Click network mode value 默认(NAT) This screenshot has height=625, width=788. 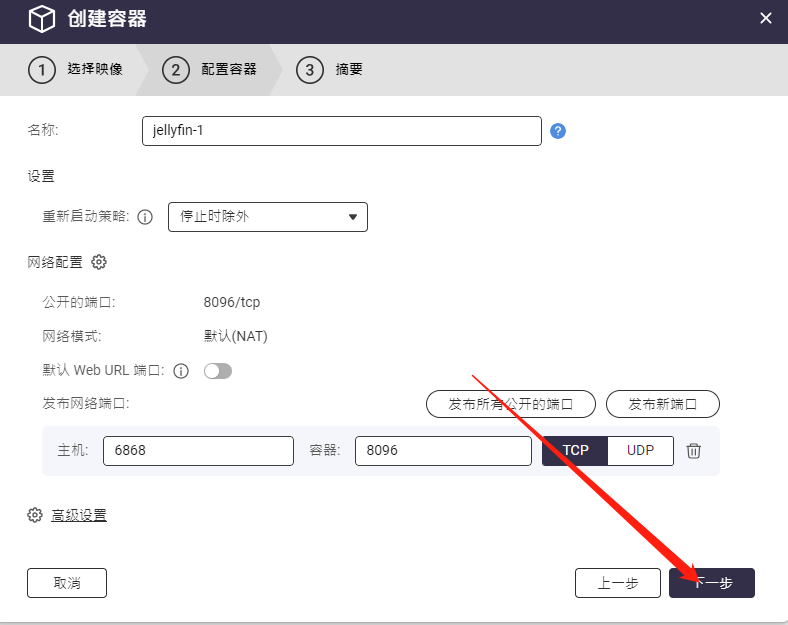point(235,336)
